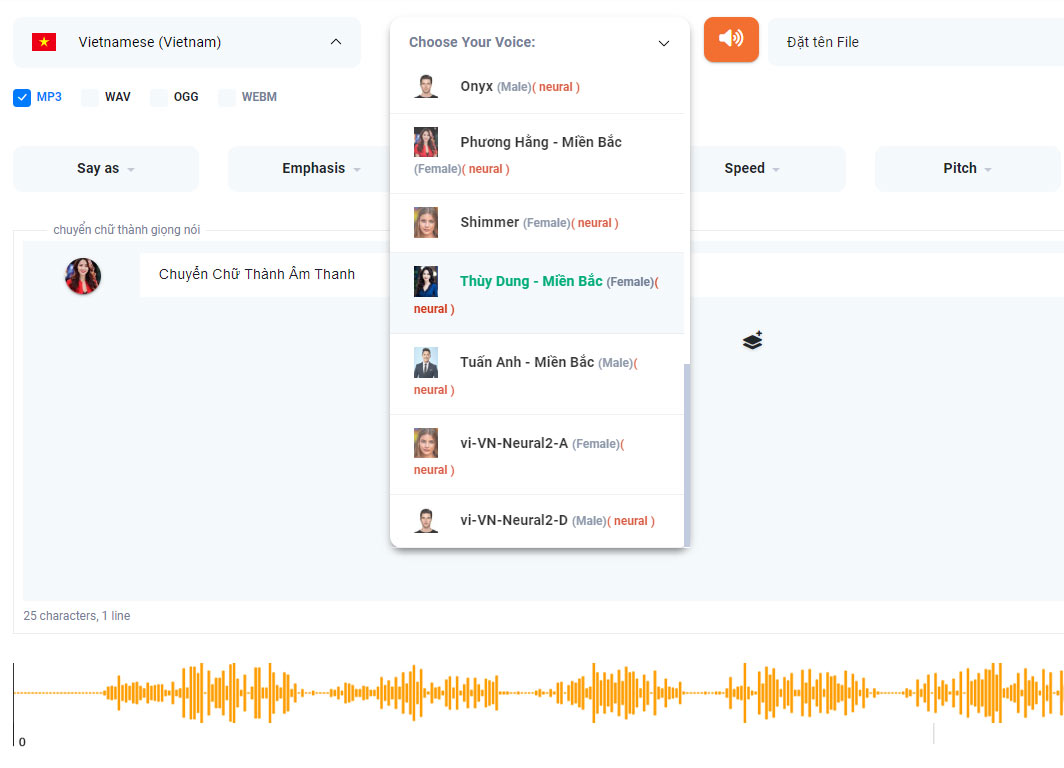
Task: Click the red-dressed avatar beside text line
Action: pos(83,276)
